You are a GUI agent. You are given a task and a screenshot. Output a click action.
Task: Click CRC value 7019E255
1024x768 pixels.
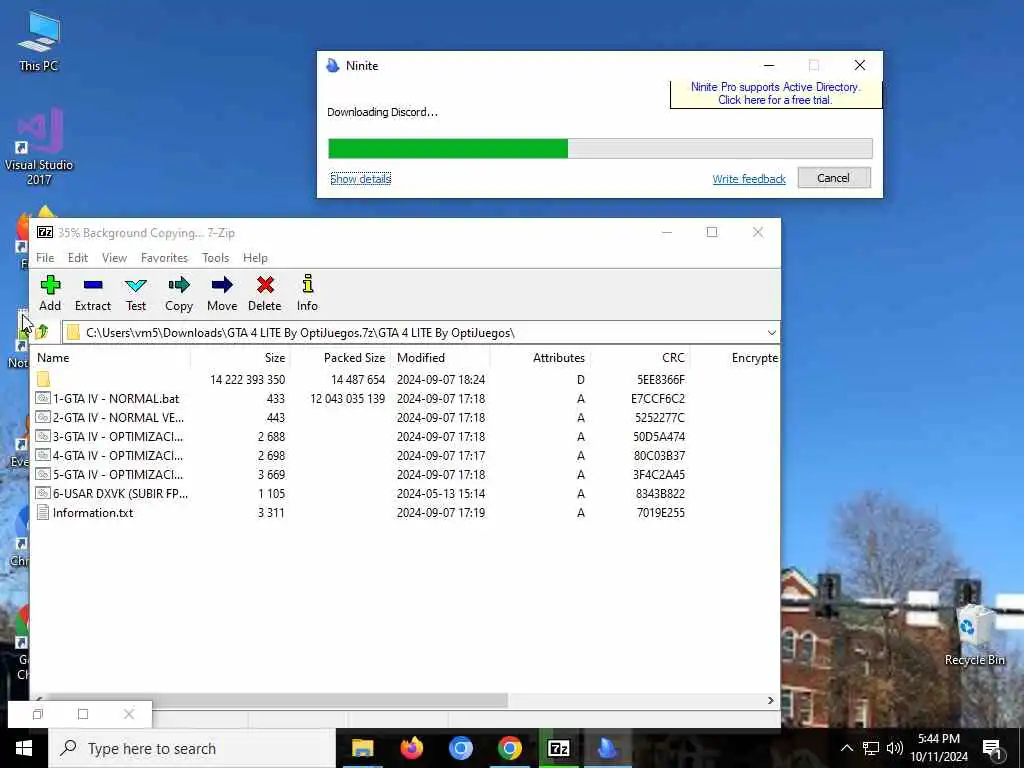pyautogui.click(x=661, y=513)
